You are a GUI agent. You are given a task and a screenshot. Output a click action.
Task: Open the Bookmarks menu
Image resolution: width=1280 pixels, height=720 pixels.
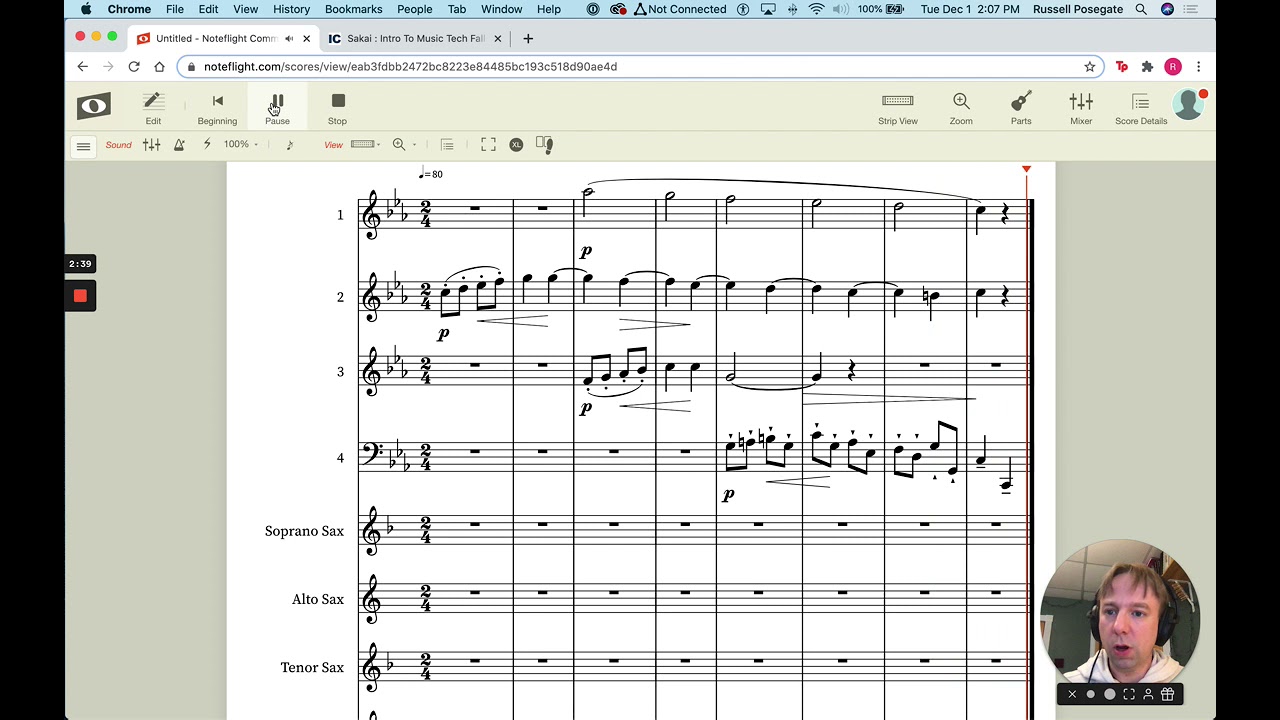(x=353, y=9)
